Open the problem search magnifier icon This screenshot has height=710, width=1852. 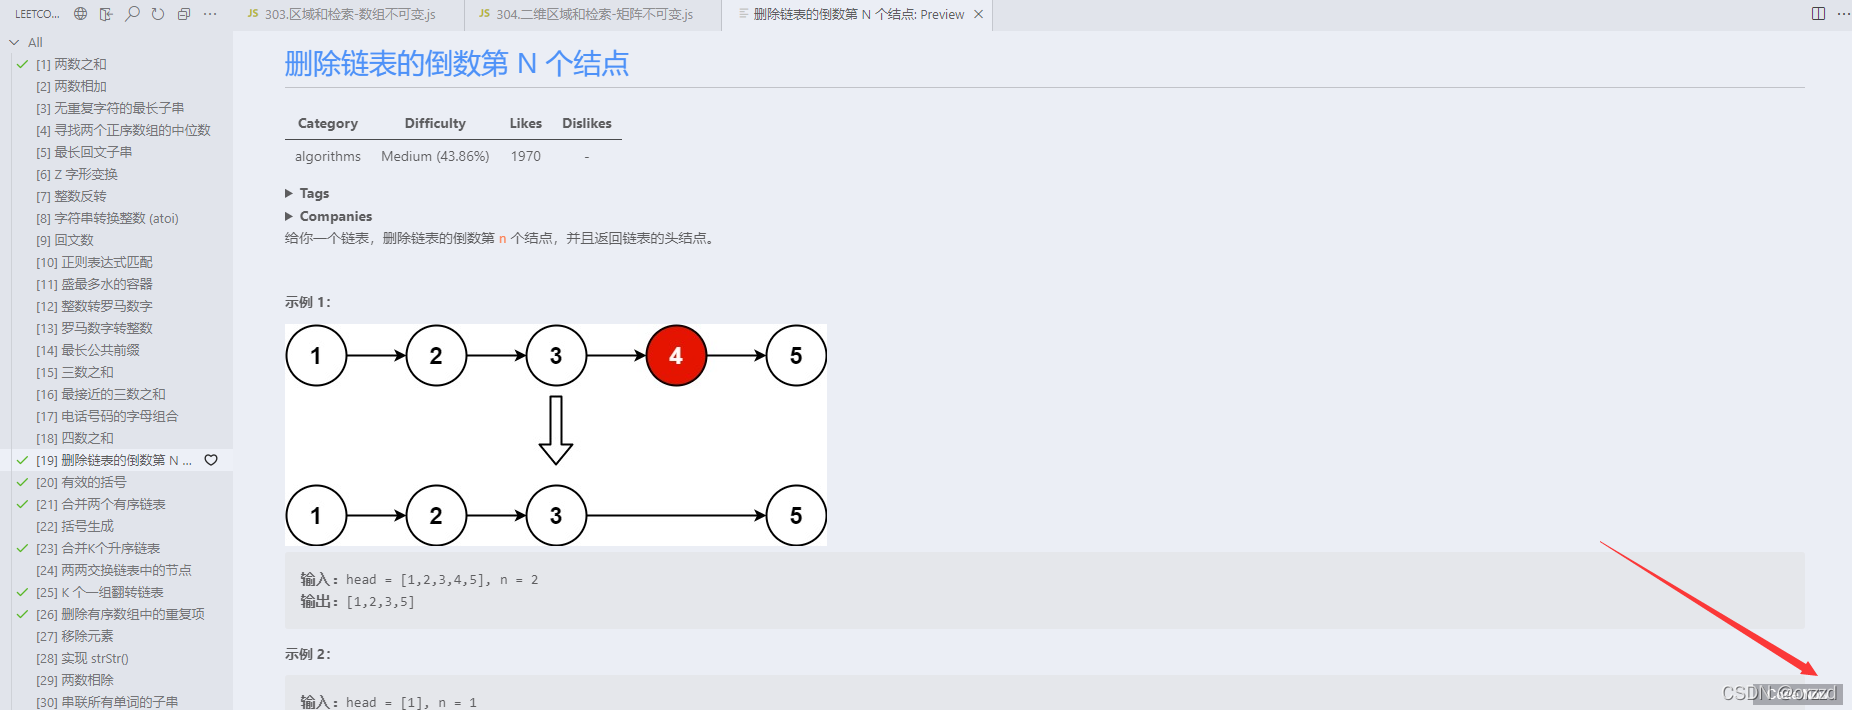[x=132, y=14]
